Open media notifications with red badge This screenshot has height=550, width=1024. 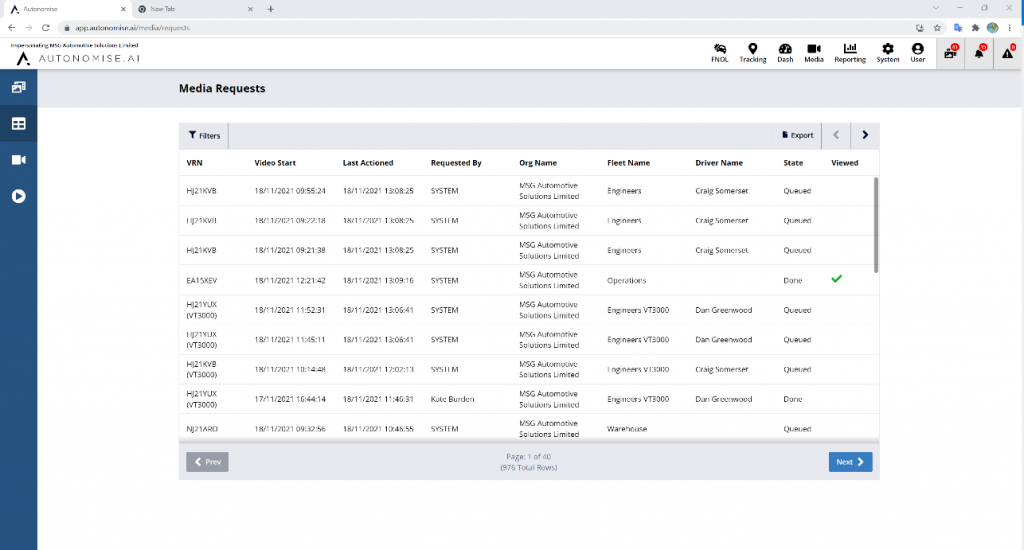click(950, 53)
